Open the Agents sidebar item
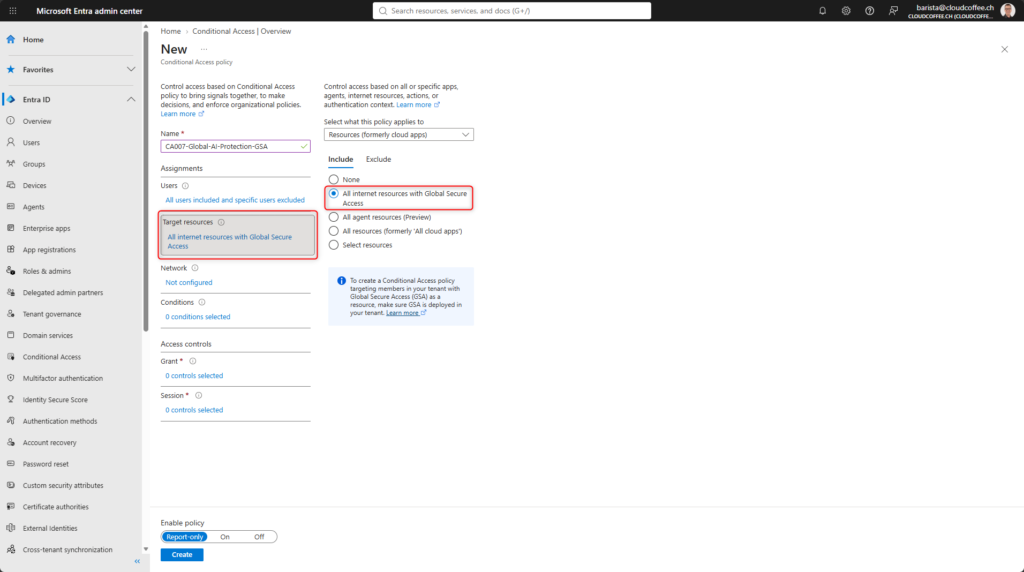 click(x=33, y=207)
